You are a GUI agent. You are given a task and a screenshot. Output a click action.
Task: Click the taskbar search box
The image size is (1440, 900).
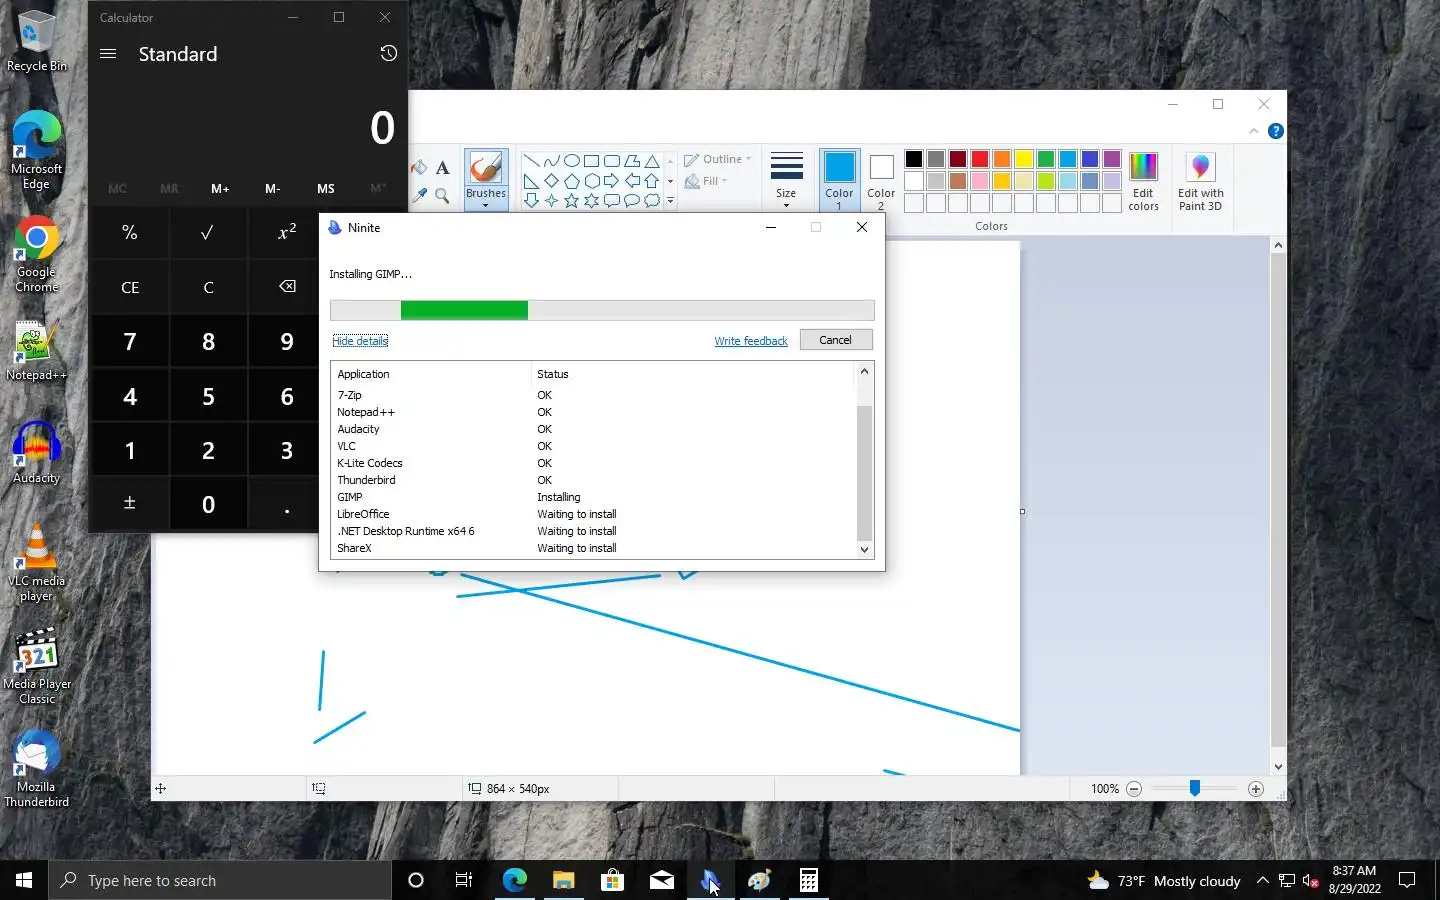(x=220, y=880)
